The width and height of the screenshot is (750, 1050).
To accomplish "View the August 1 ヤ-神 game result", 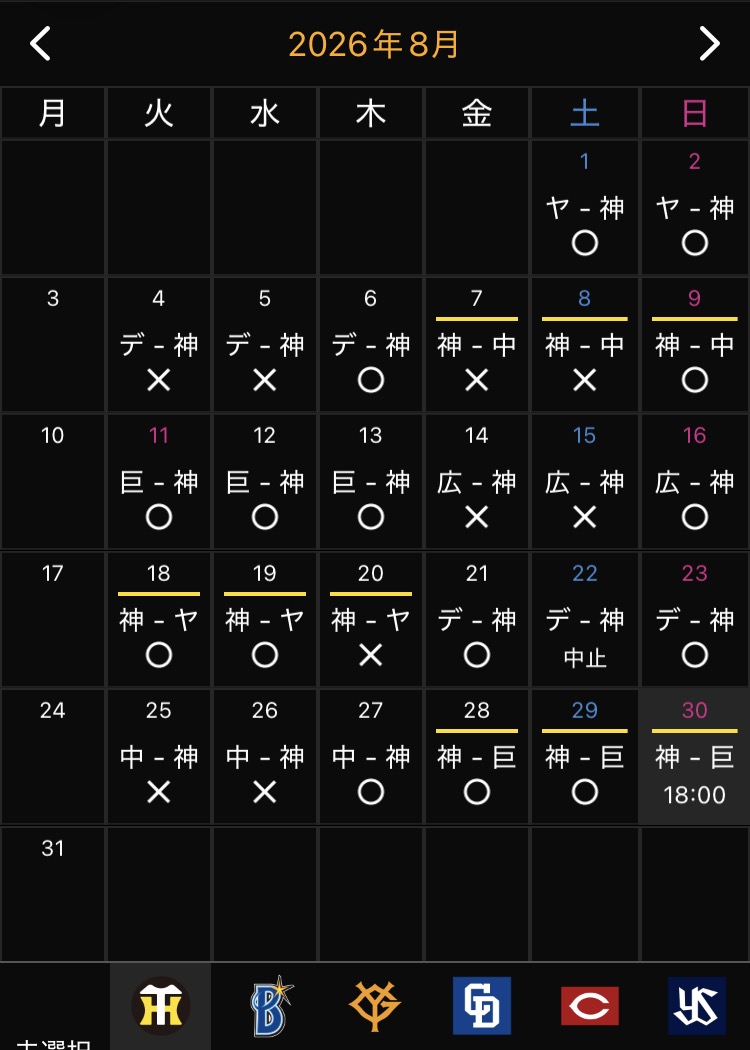I will click(585, 208).
